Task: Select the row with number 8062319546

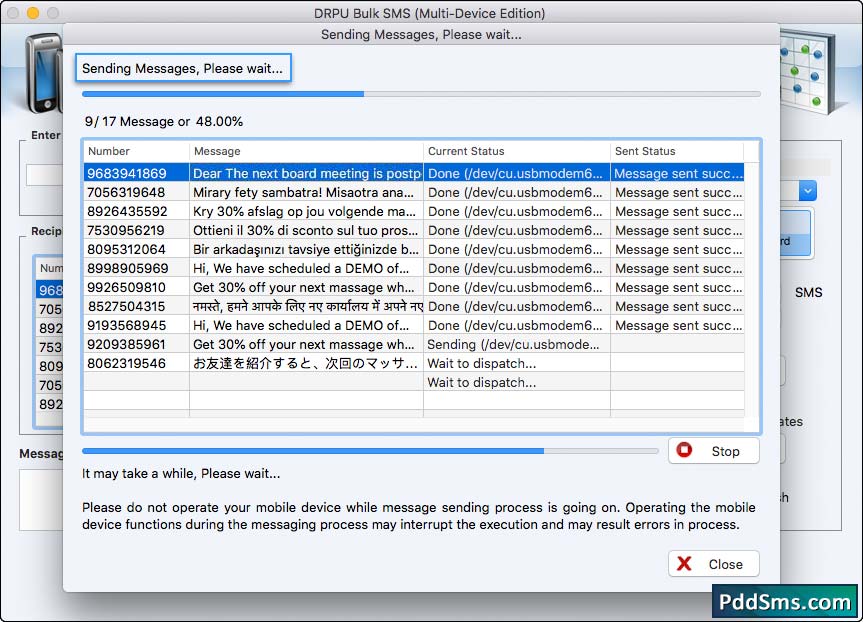Action: pos(414,363)
